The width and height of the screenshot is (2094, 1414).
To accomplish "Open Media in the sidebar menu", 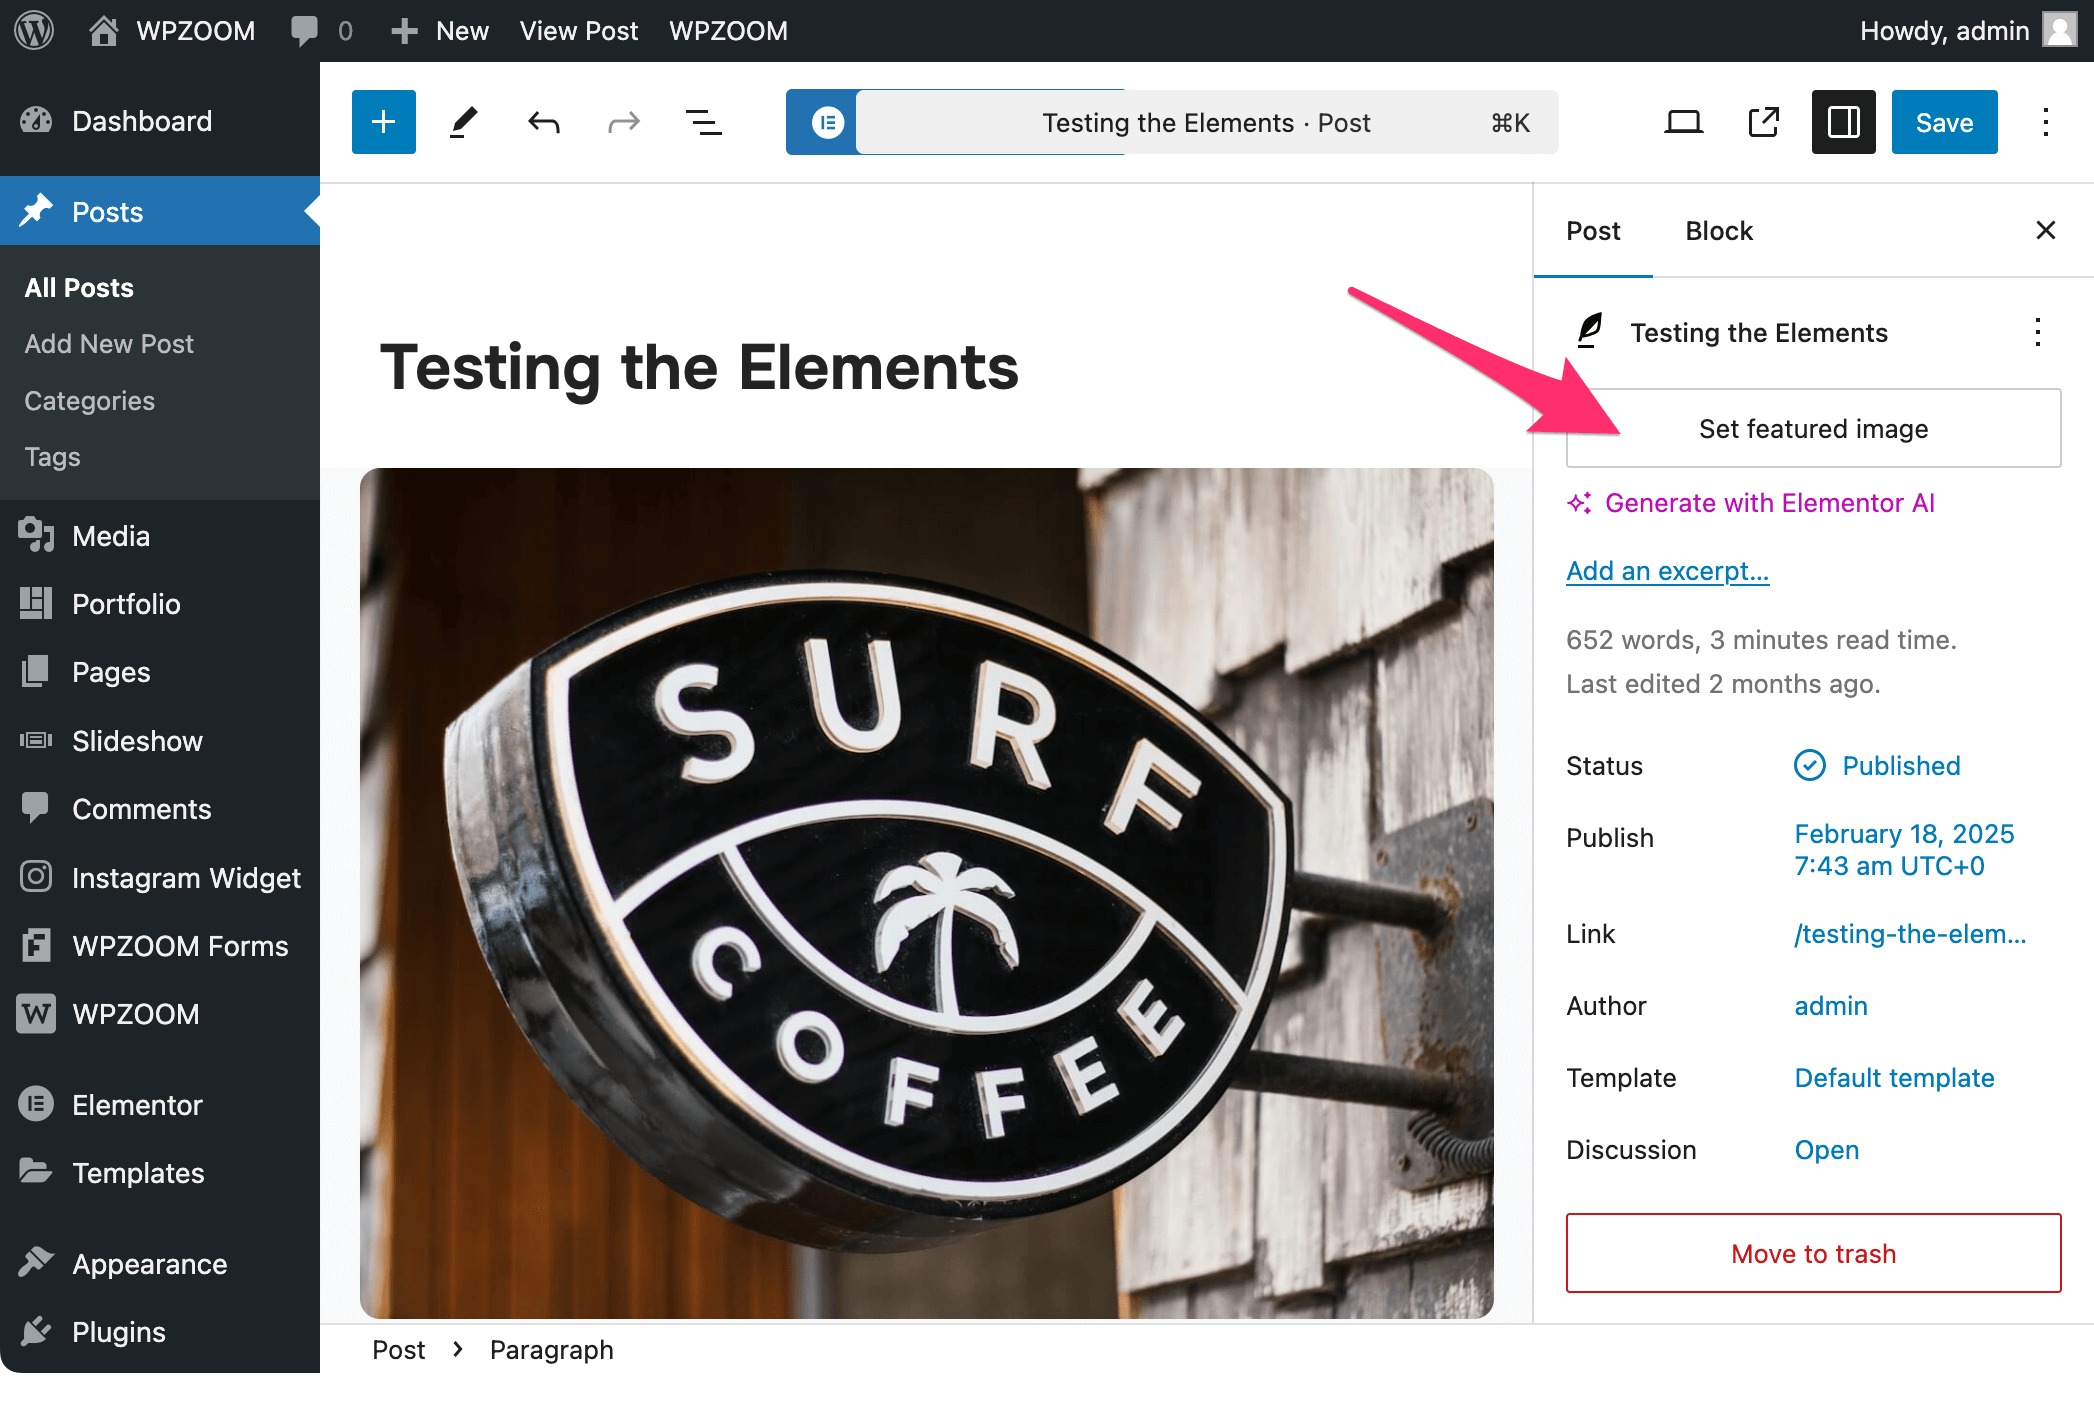I will 110,536.
